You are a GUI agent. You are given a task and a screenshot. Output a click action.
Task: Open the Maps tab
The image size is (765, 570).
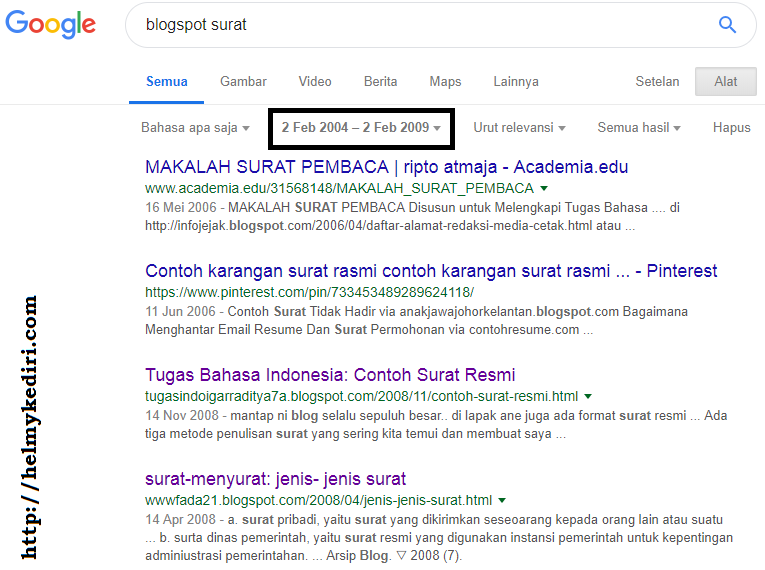(x=445, y=81)
